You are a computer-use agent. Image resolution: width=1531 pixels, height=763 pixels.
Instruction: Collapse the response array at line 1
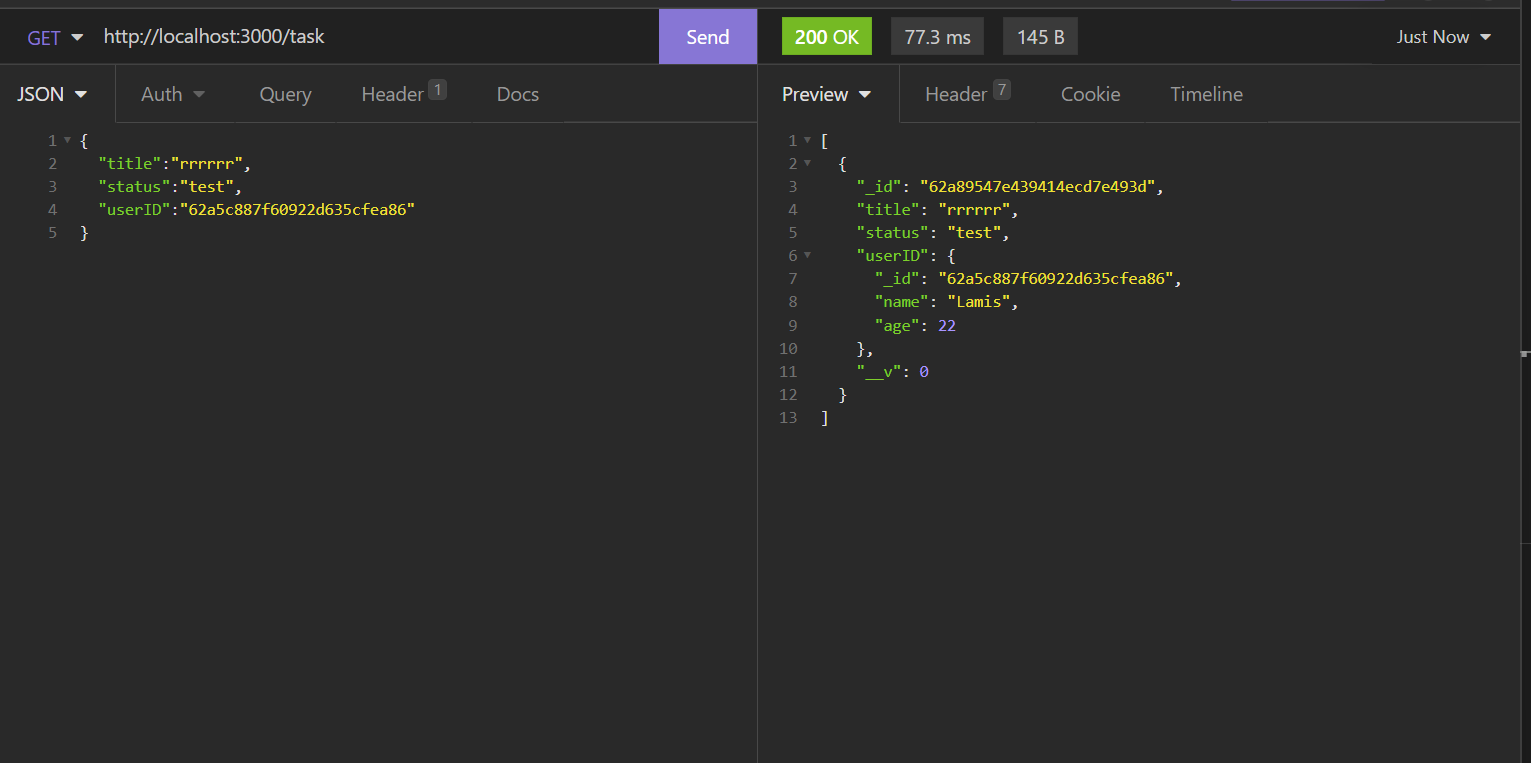point(807,141)
